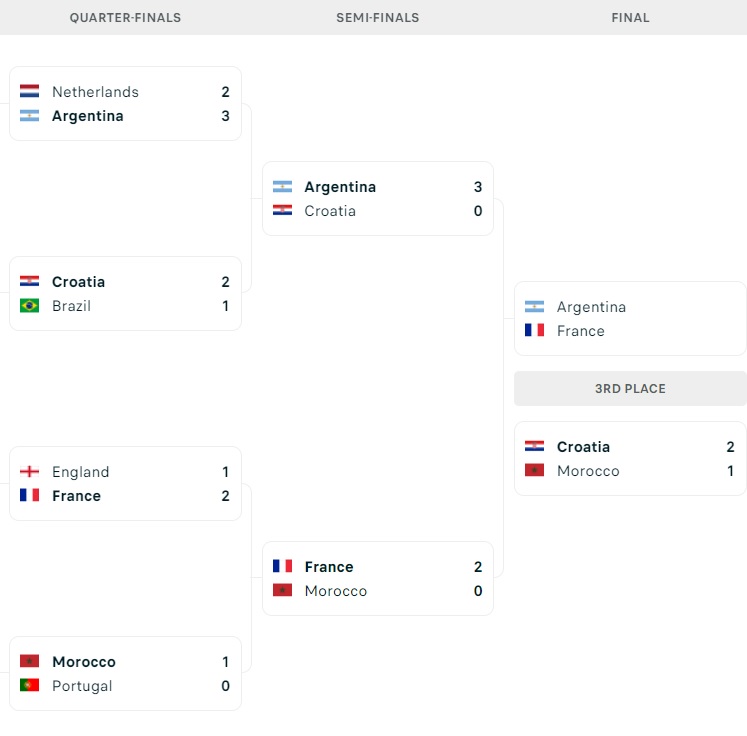Click Morocco's flag in the quarter-final match
Viewport: 747px width, 736px height.
tap(29, 662)
